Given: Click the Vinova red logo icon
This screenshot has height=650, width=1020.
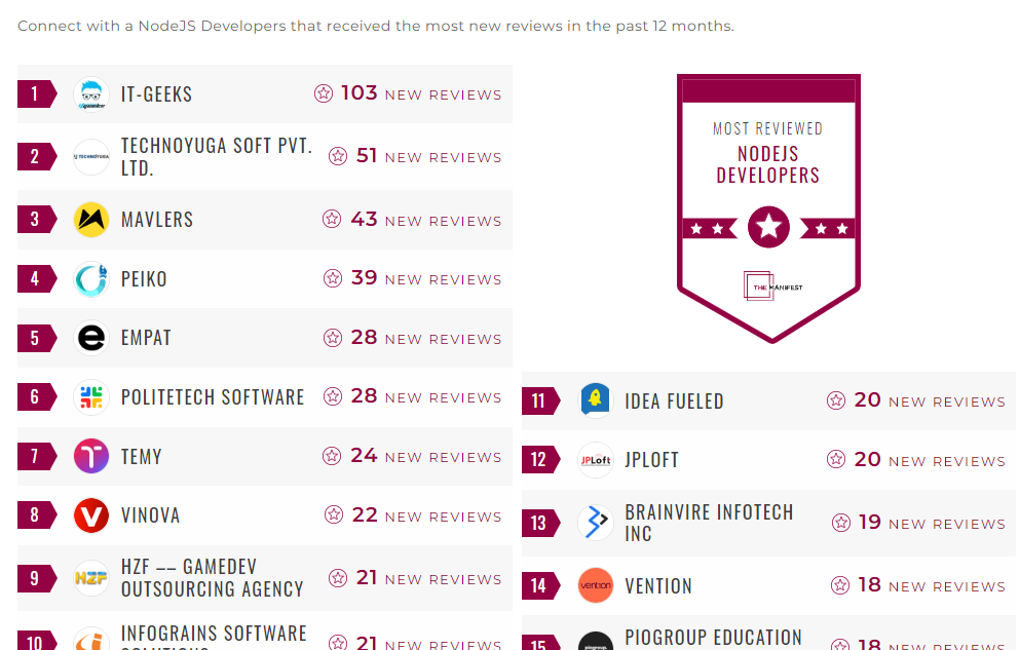Looking at the screenshot, I should (91, 516).
